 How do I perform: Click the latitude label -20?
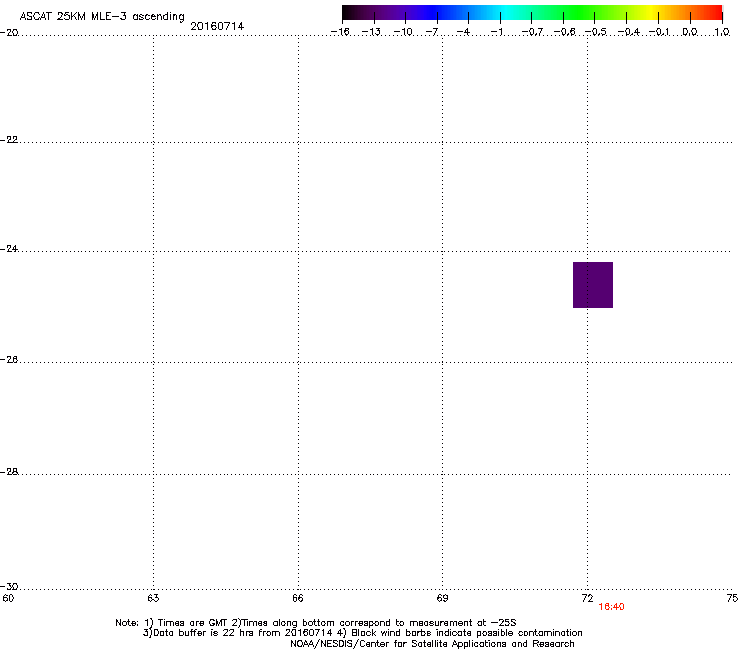click(x=9, y=33)
